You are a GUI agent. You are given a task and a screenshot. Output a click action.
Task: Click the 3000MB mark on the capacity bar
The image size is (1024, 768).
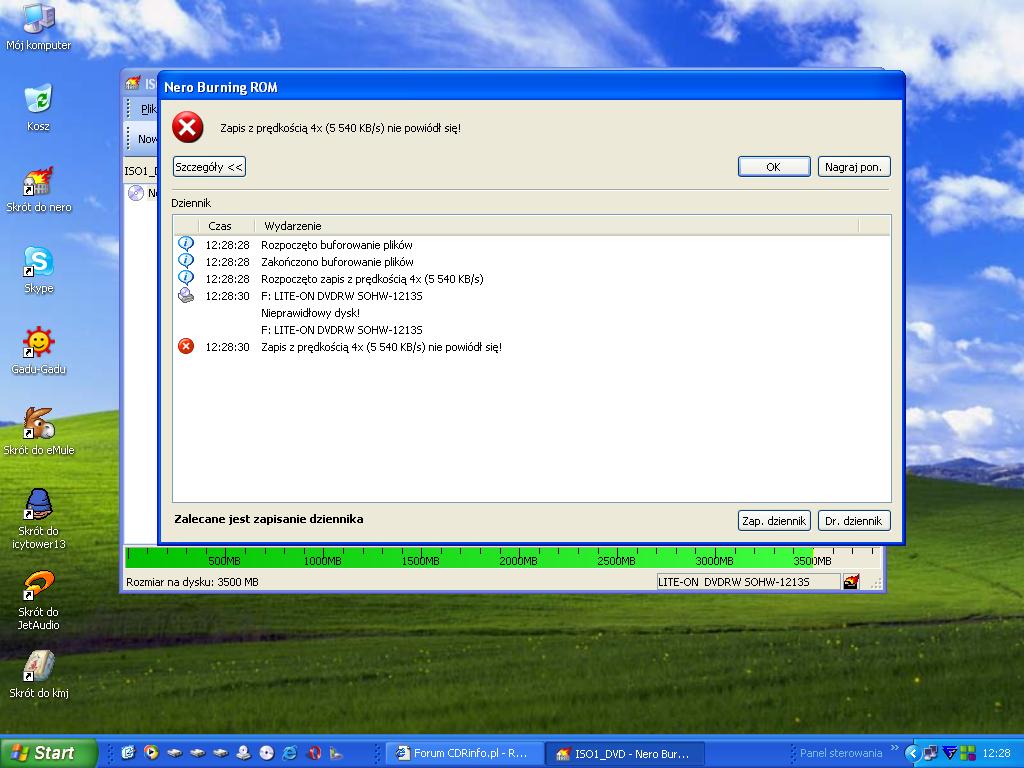714,561
